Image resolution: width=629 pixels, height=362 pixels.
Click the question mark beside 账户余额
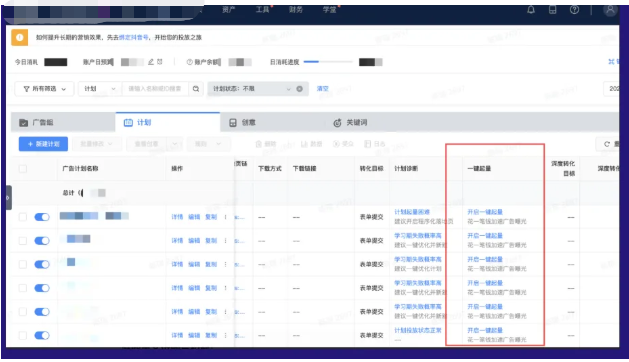pos(189,62)
